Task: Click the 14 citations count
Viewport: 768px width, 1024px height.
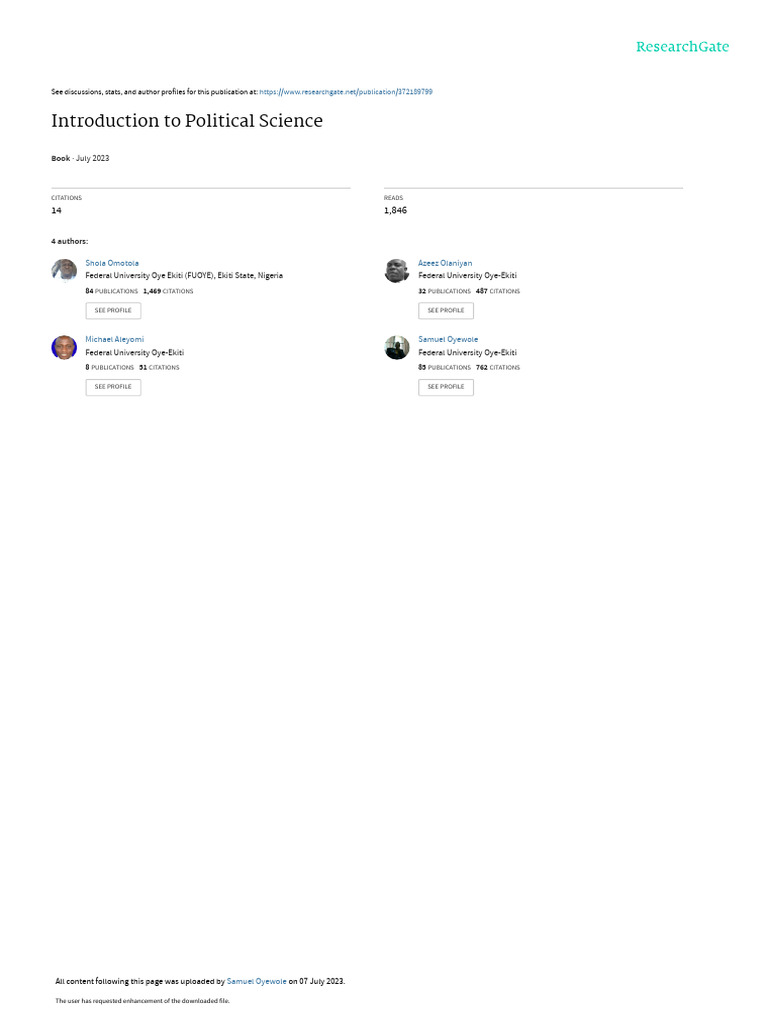Action: 56,210
